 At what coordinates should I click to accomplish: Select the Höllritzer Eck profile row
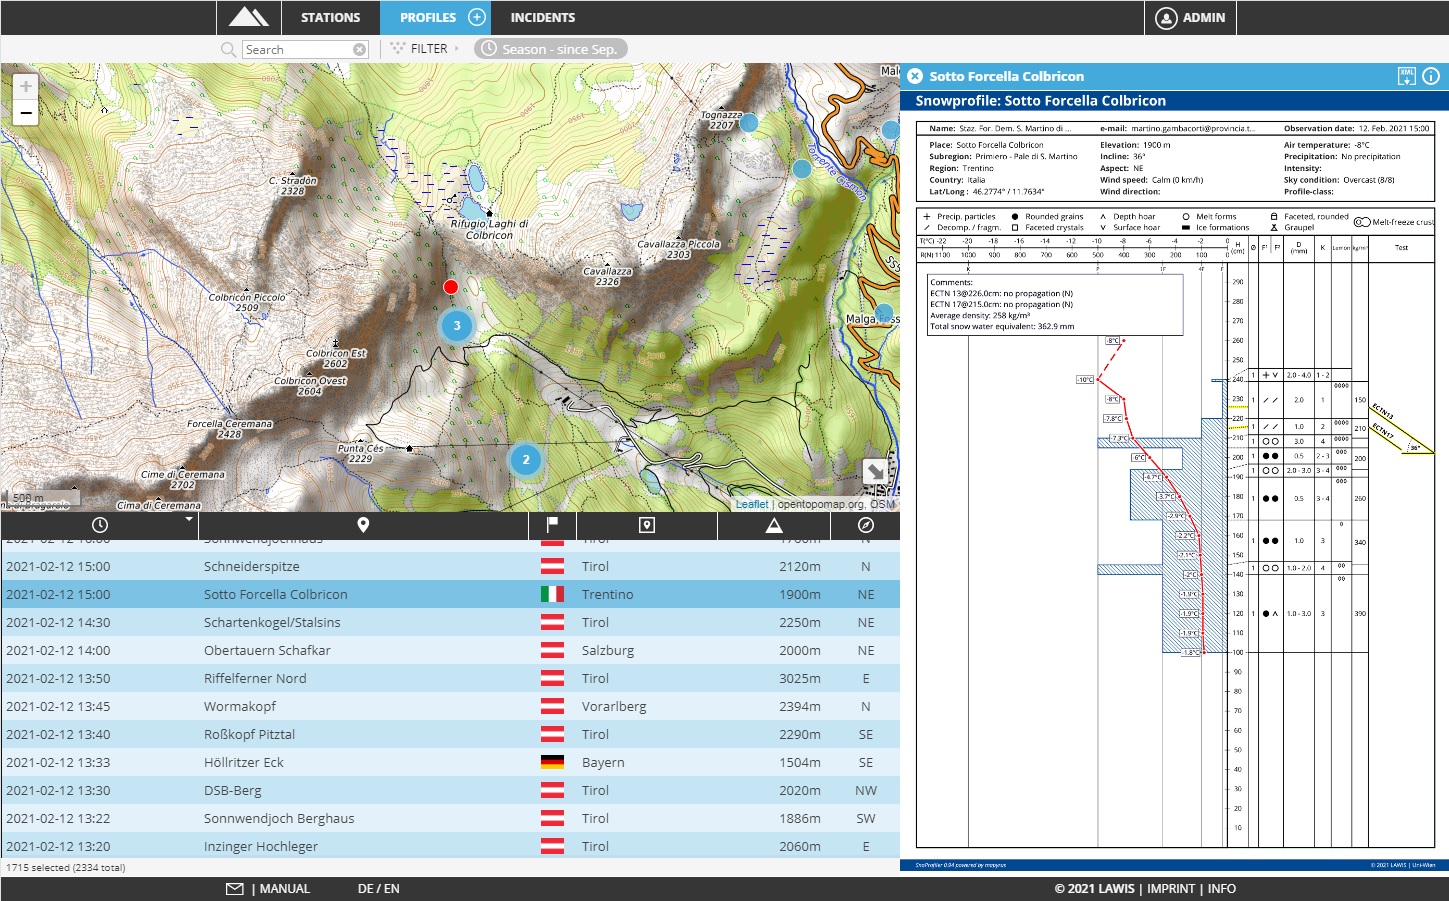tap(450, 762)
